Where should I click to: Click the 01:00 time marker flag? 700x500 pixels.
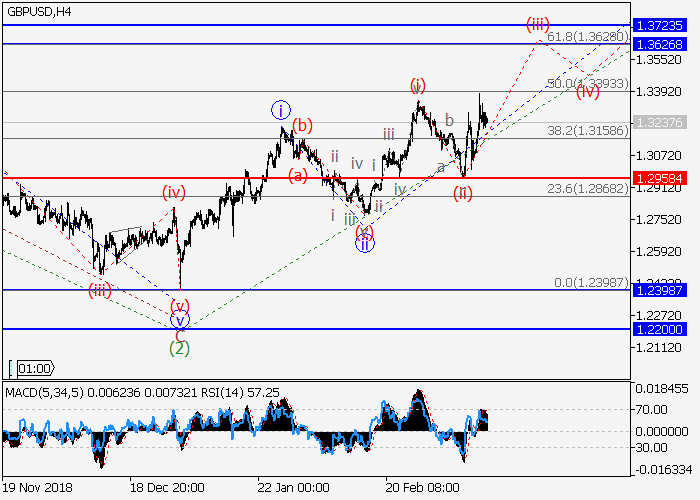[36, 369]
